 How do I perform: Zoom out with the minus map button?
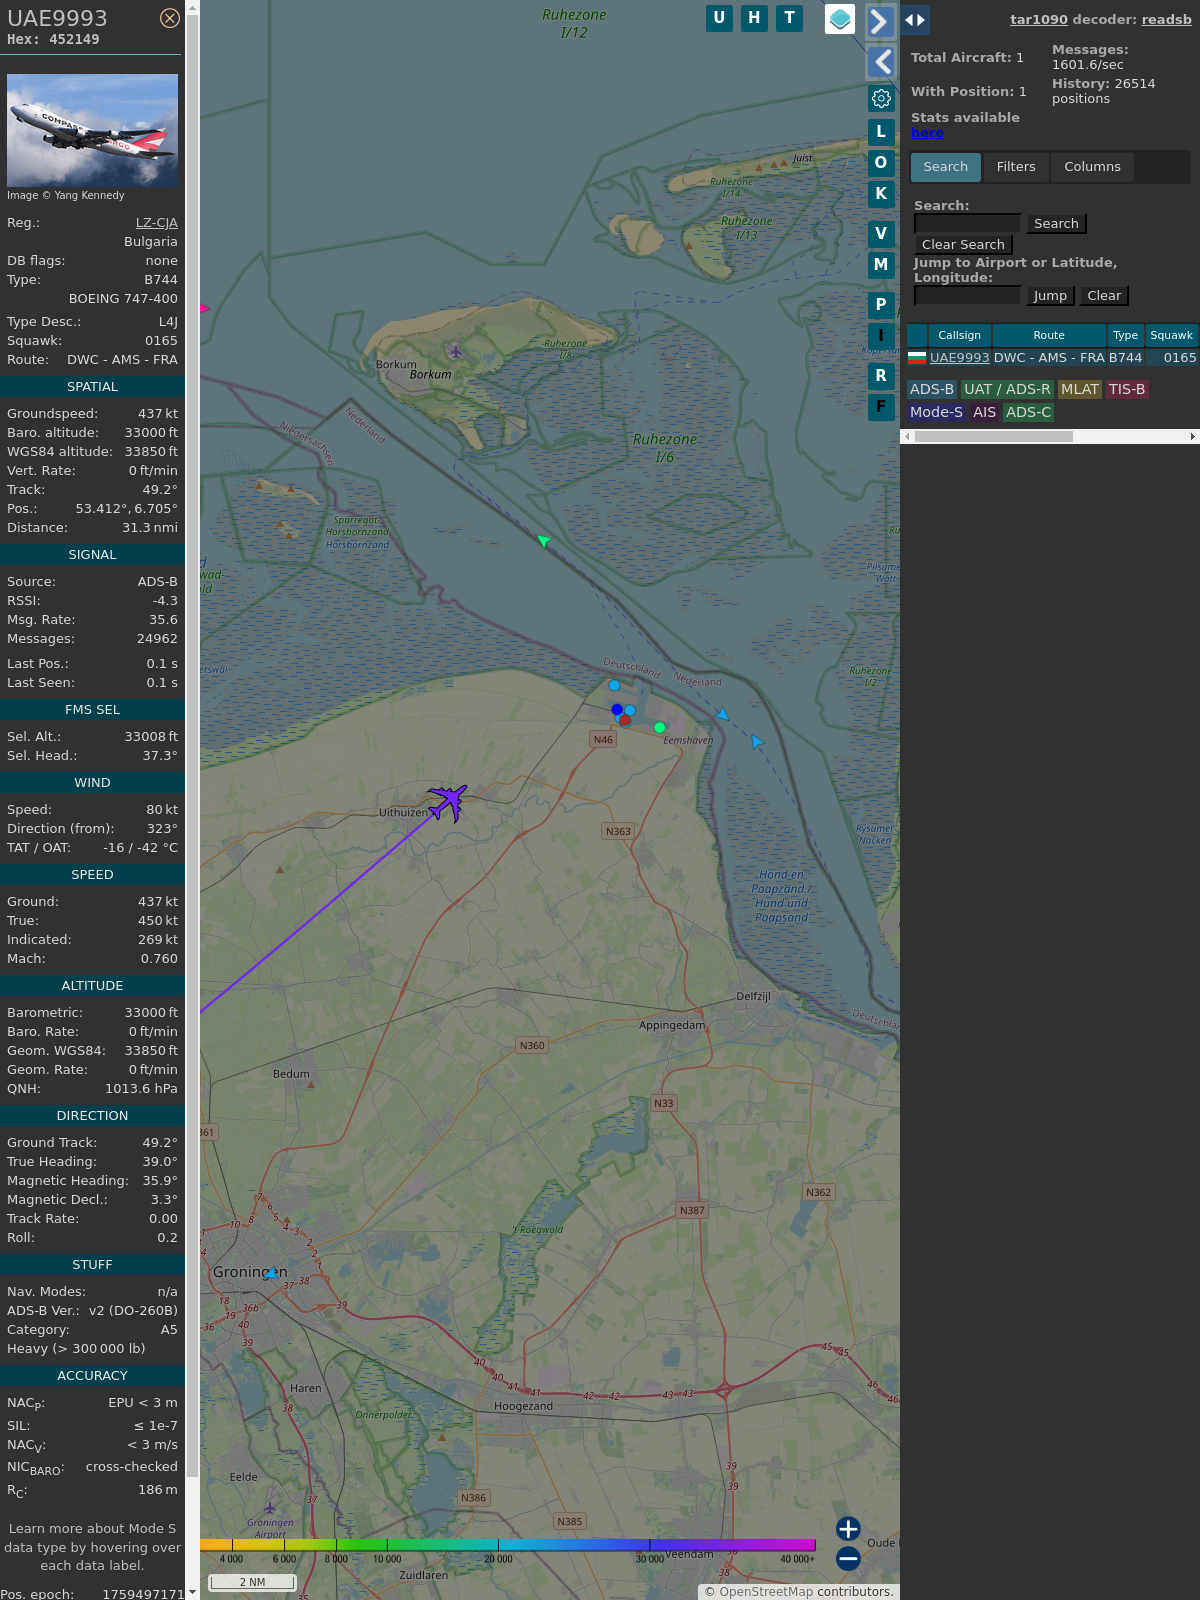point(848,1559)
